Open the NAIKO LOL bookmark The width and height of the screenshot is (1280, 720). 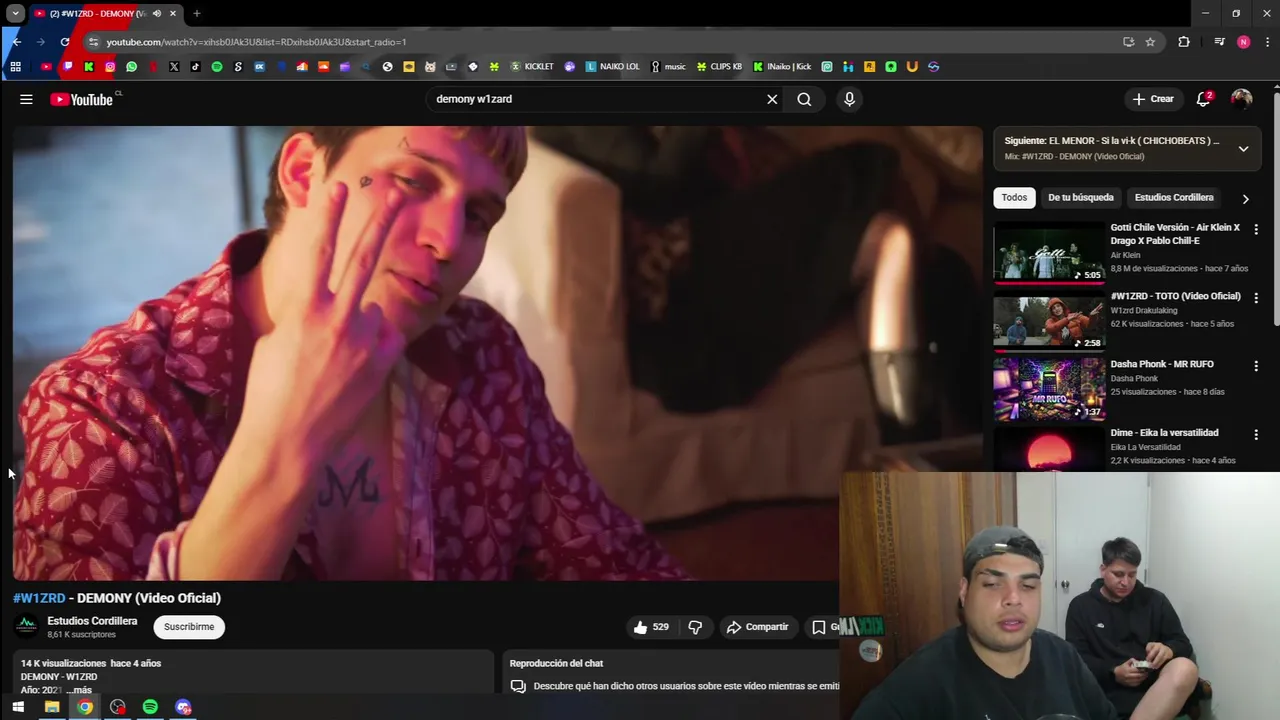pos(612,67)
